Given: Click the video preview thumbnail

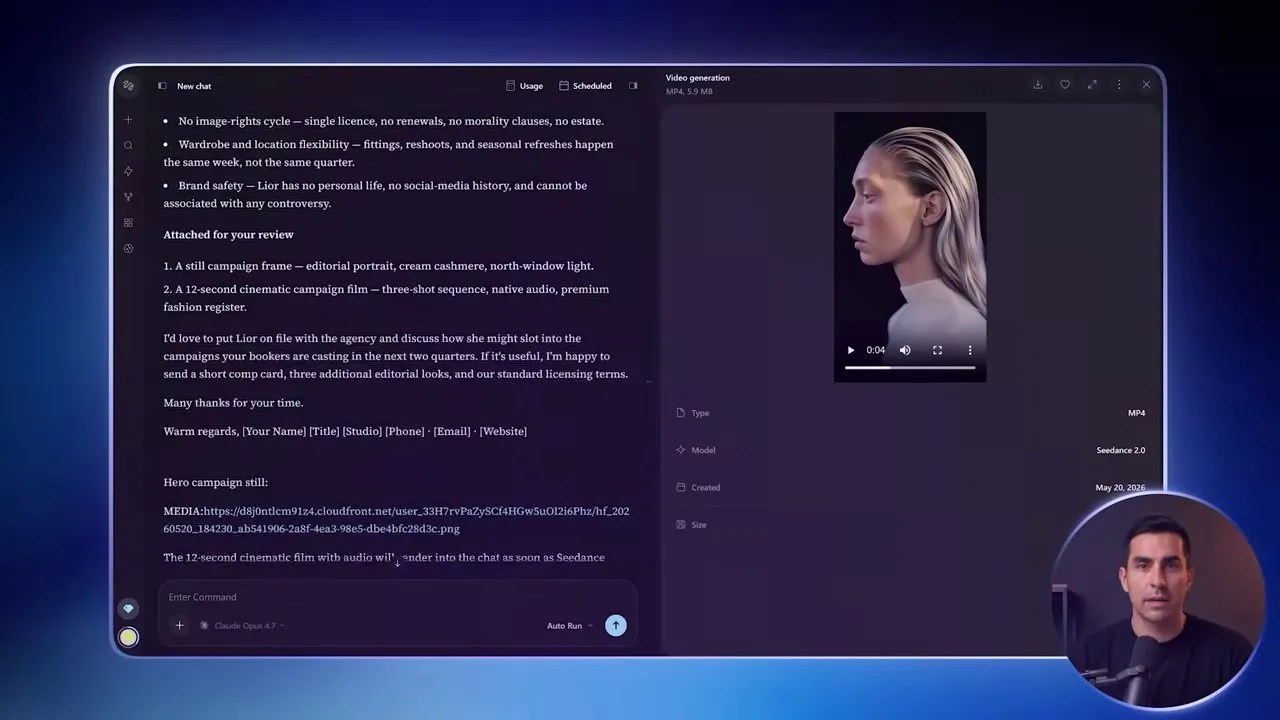Looking at the screenshot, I should [910, 246].
